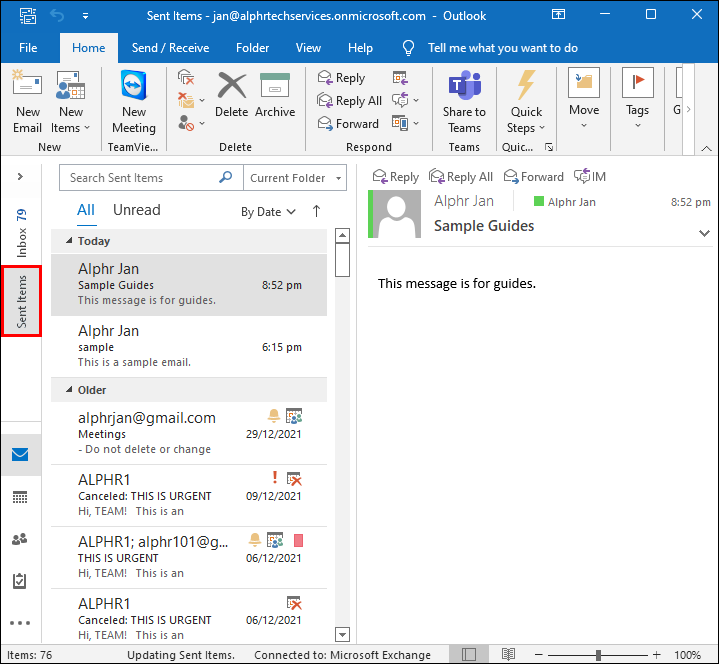Toggle sort order arrow next to By Date

click(317, 211)
